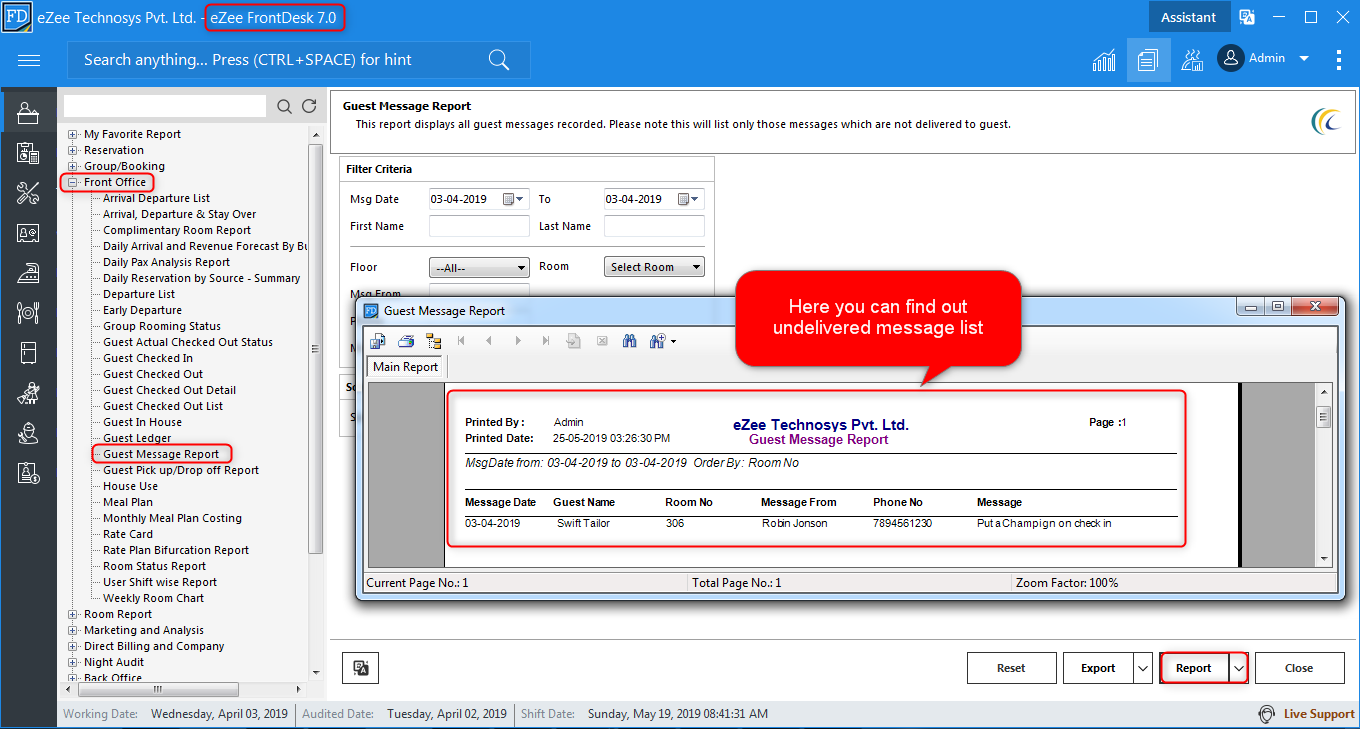The width and height of the screenshot is (1360, 729).
Task: Go to next page in report viewer
Action: pyautogui.click(x=518, y=341)
